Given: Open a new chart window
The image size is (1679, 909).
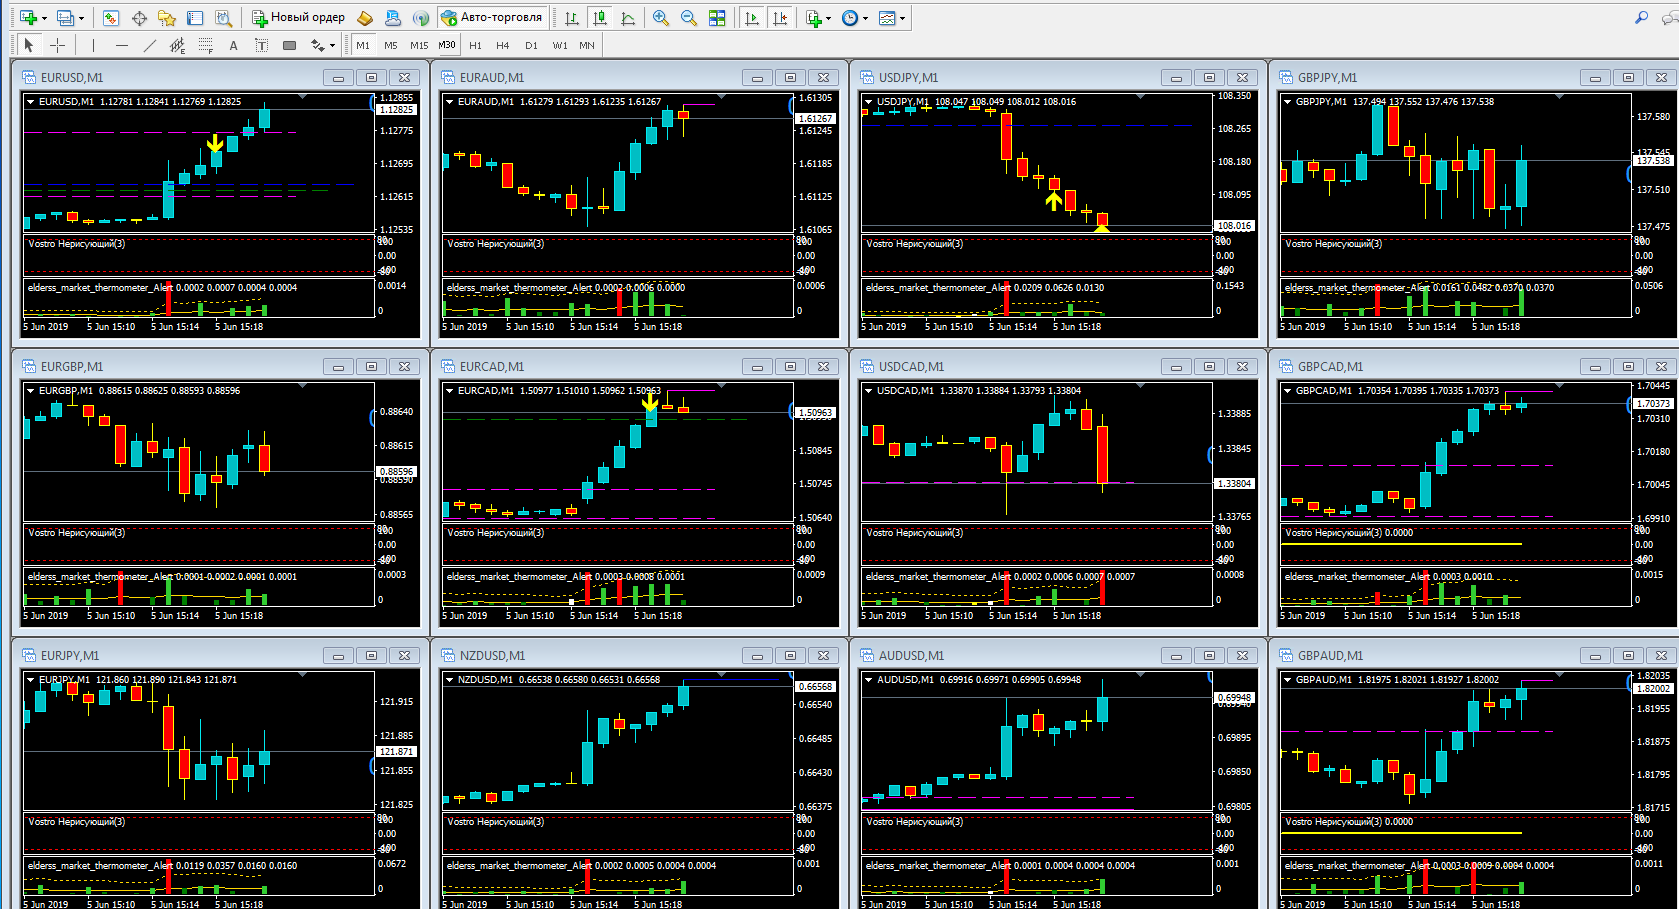Looking at the screenshot, I should click(27, 17).
